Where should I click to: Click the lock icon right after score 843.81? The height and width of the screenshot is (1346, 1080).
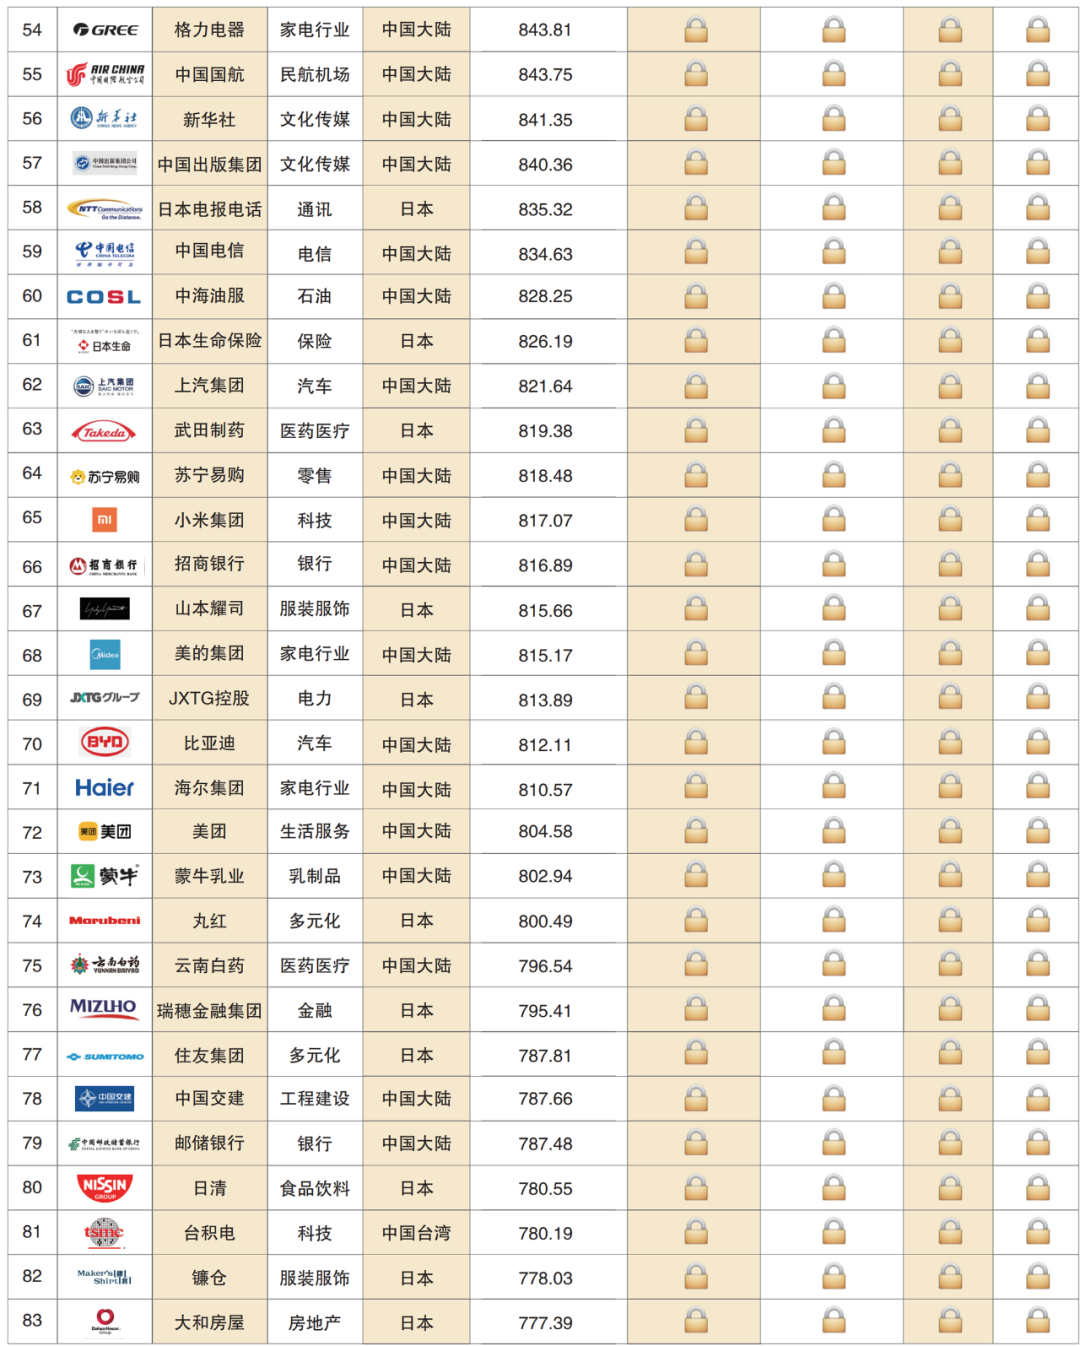[x=696, y=30]
